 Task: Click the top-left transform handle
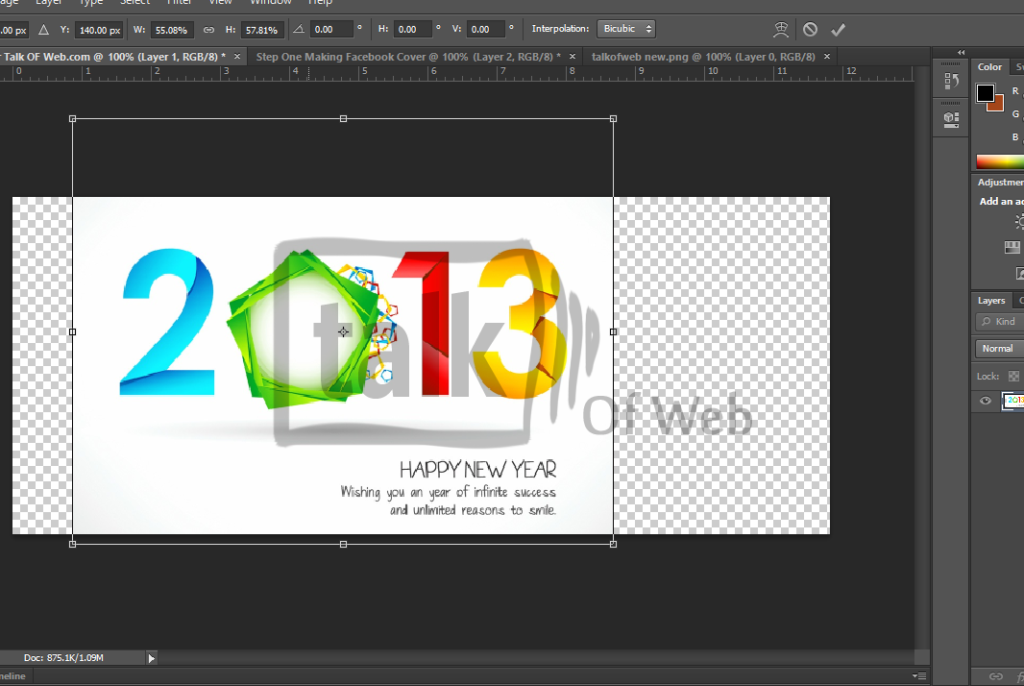click(x=72, y=119)
